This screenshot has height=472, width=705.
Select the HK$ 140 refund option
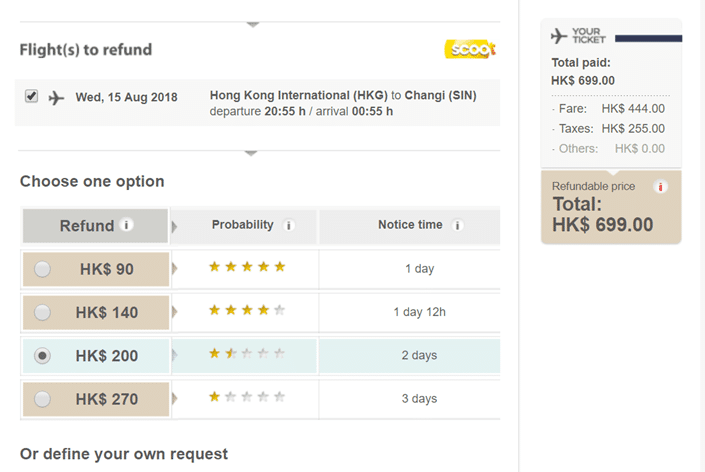coord(42,313)
